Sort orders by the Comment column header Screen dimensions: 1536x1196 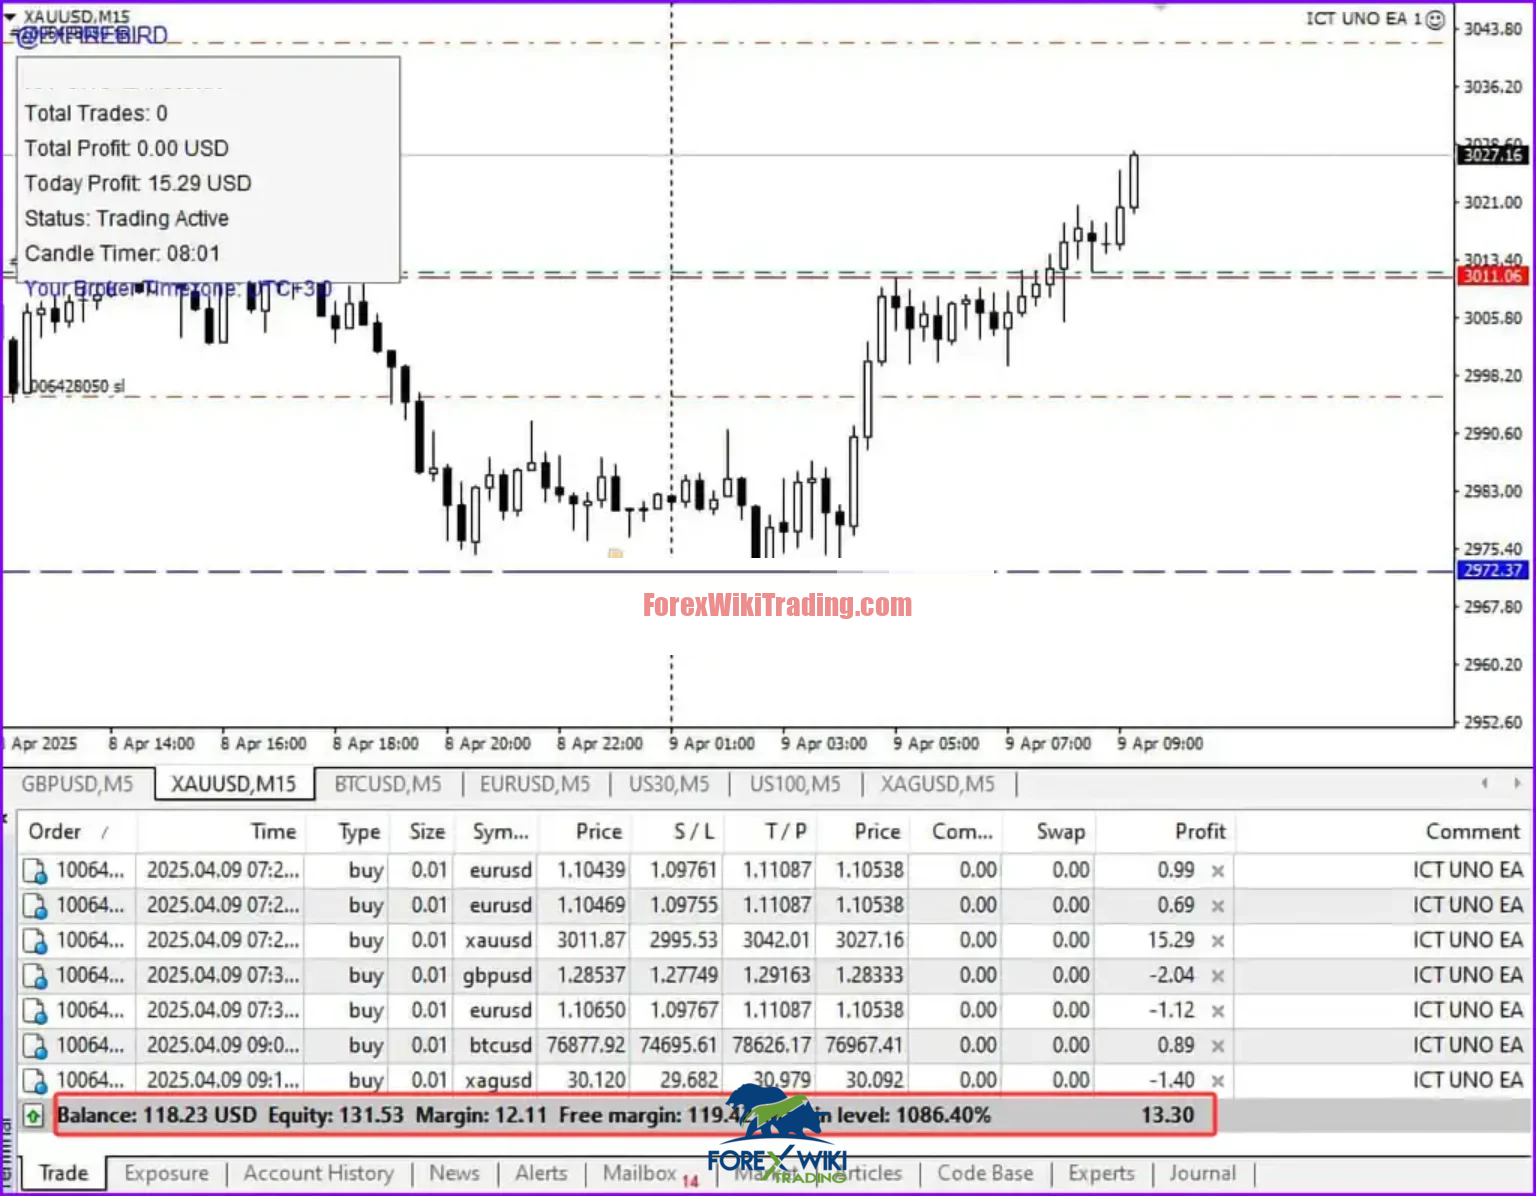1380,832
